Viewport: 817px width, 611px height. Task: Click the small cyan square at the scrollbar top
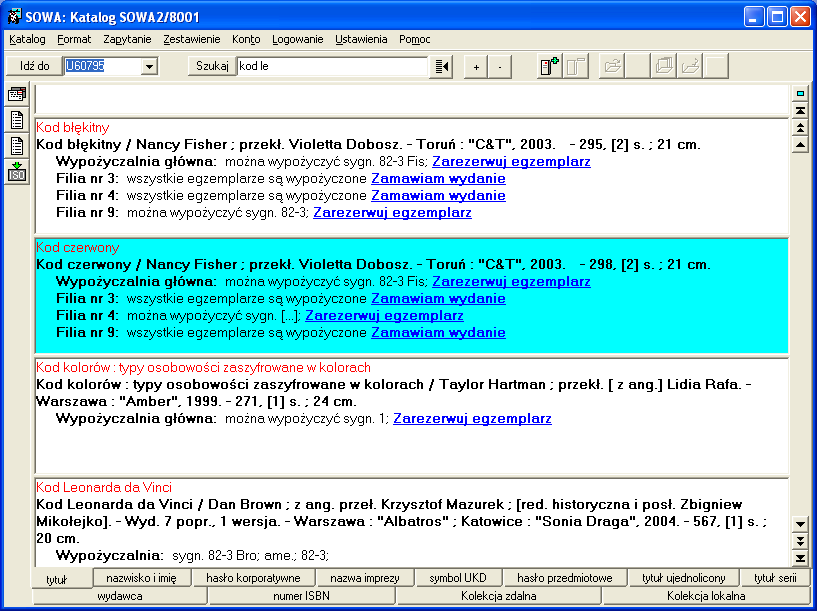(800, 93)
